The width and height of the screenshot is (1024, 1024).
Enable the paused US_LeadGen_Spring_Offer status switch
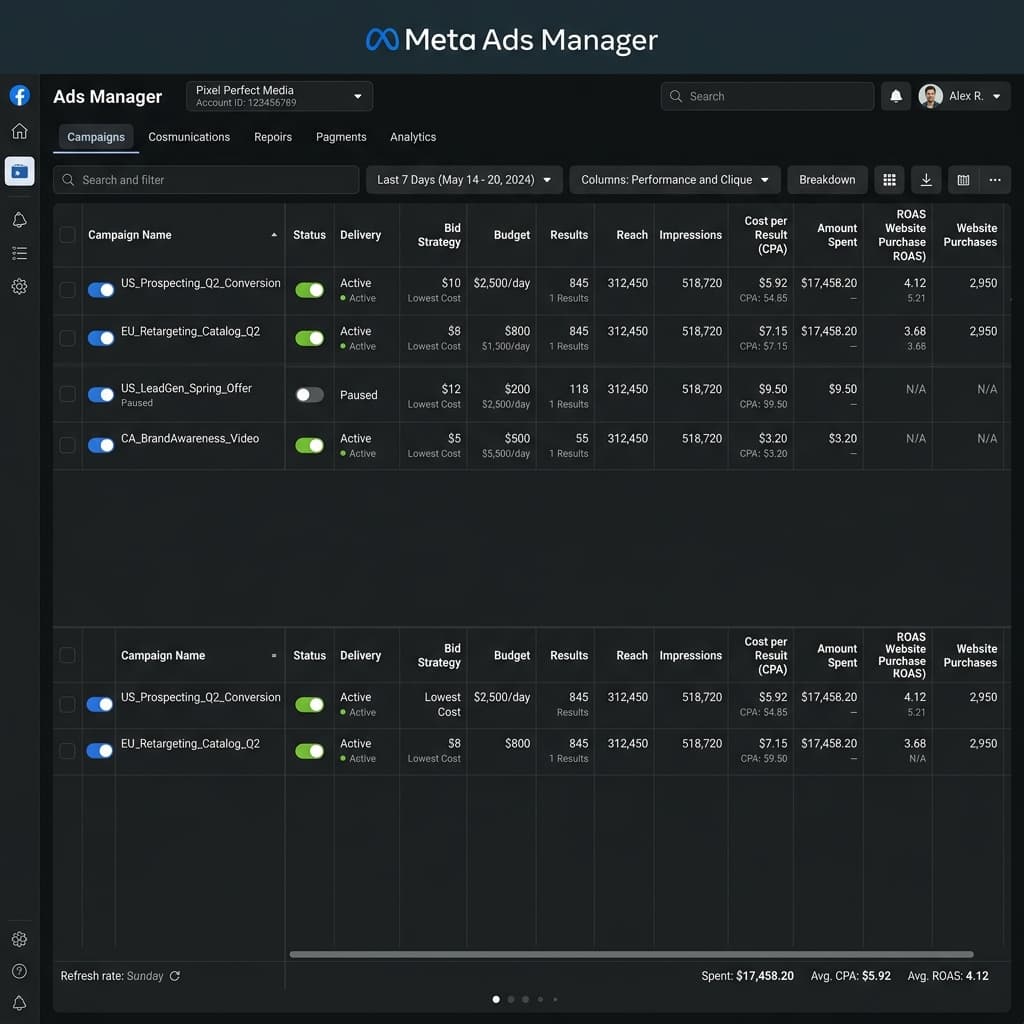coord(309,395)
